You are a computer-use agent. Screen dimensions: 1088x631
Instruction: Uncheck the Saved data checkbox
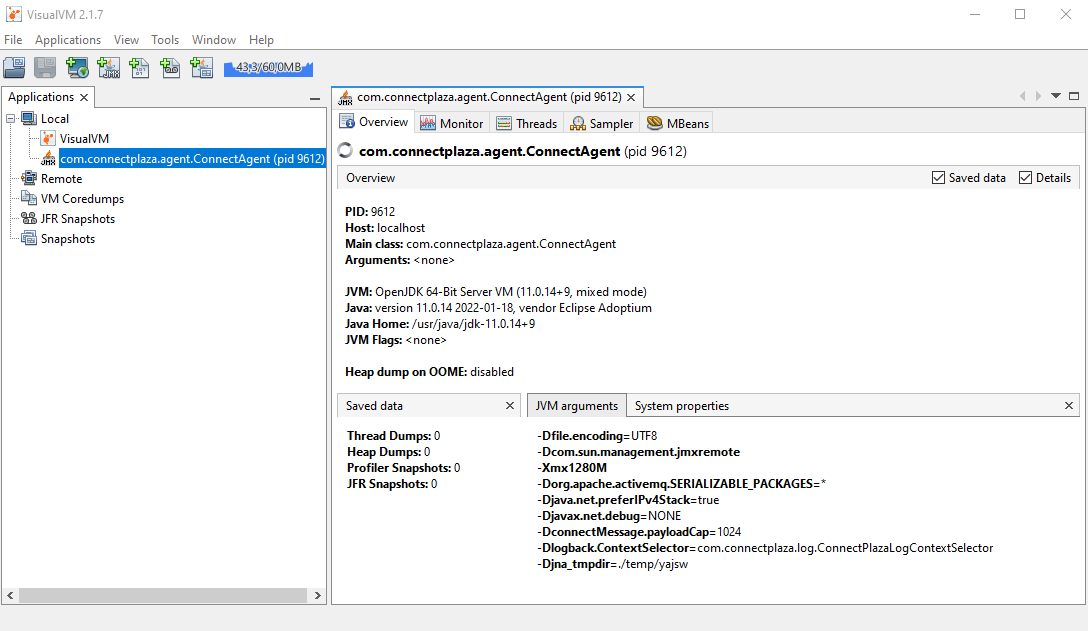coord(938,178)
